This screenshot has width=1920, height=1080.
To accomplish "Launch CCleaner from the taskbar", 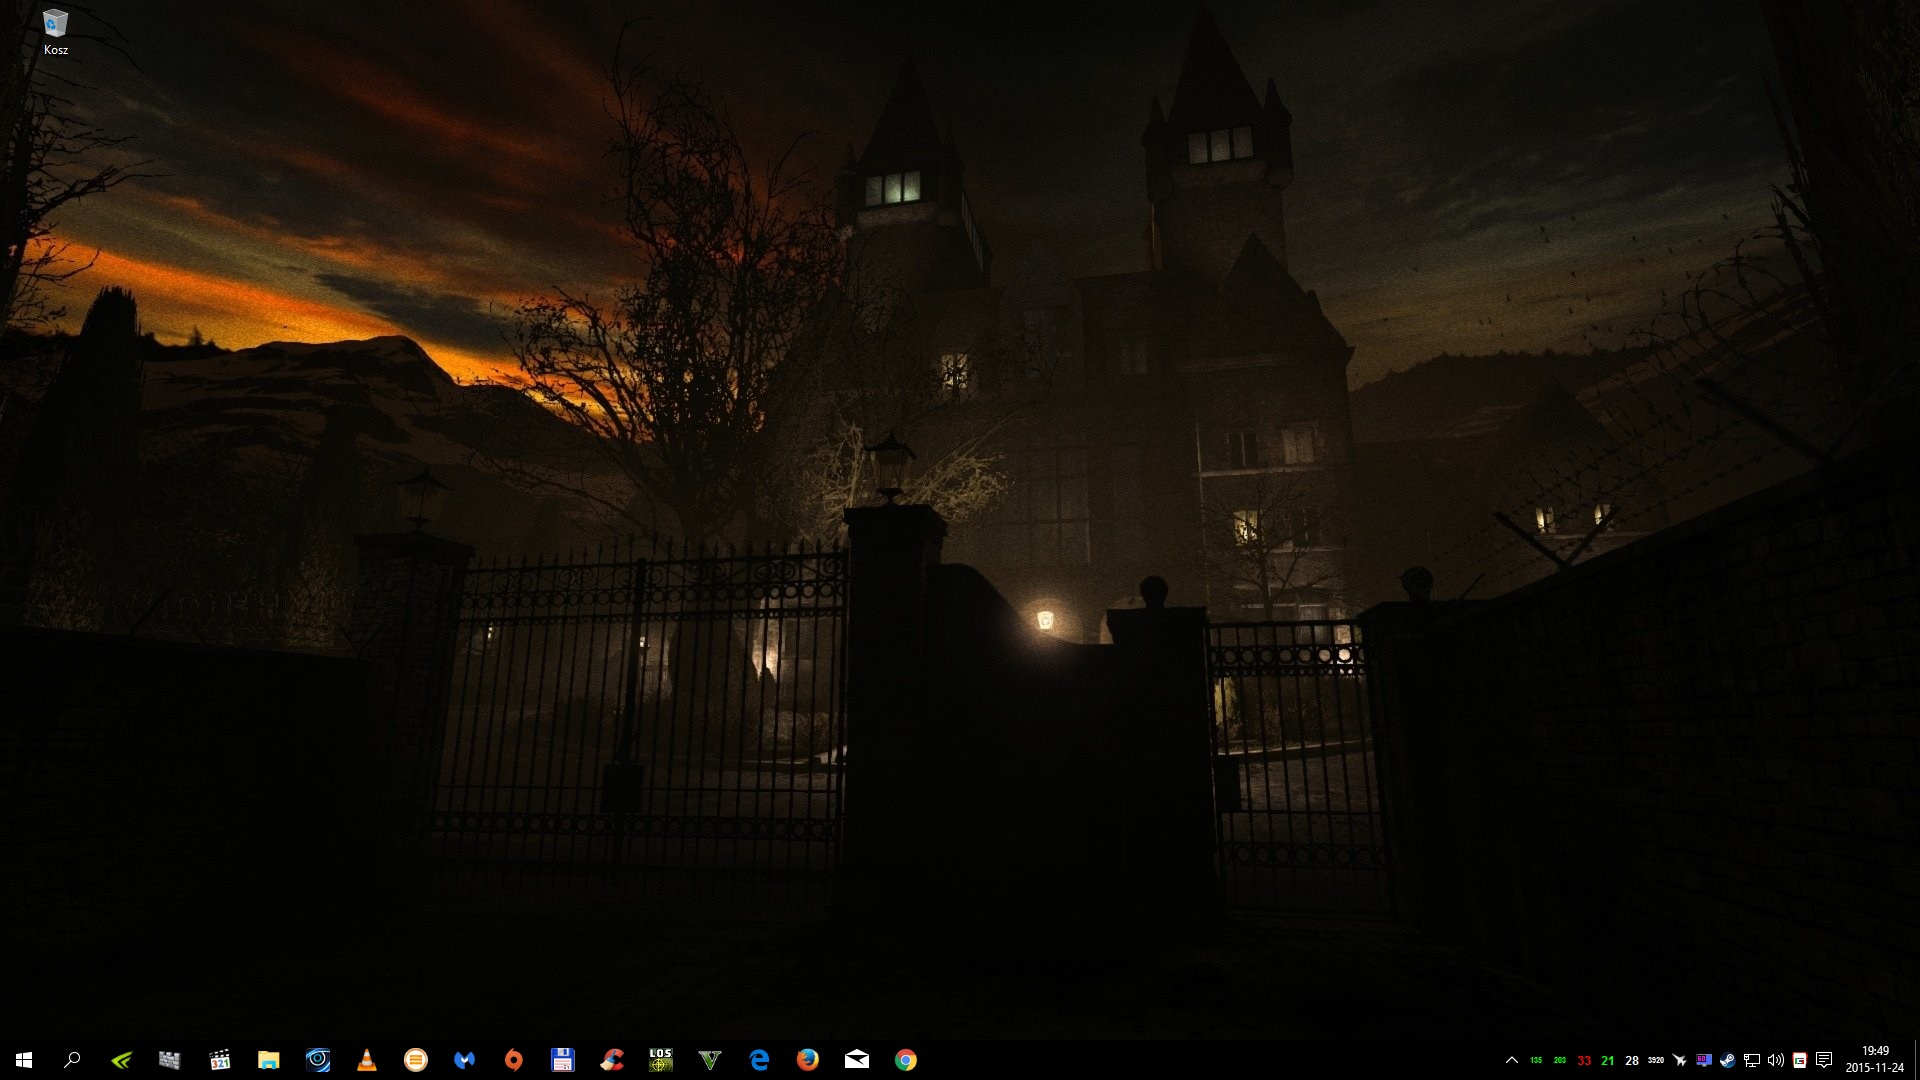I will (612, 1060).
